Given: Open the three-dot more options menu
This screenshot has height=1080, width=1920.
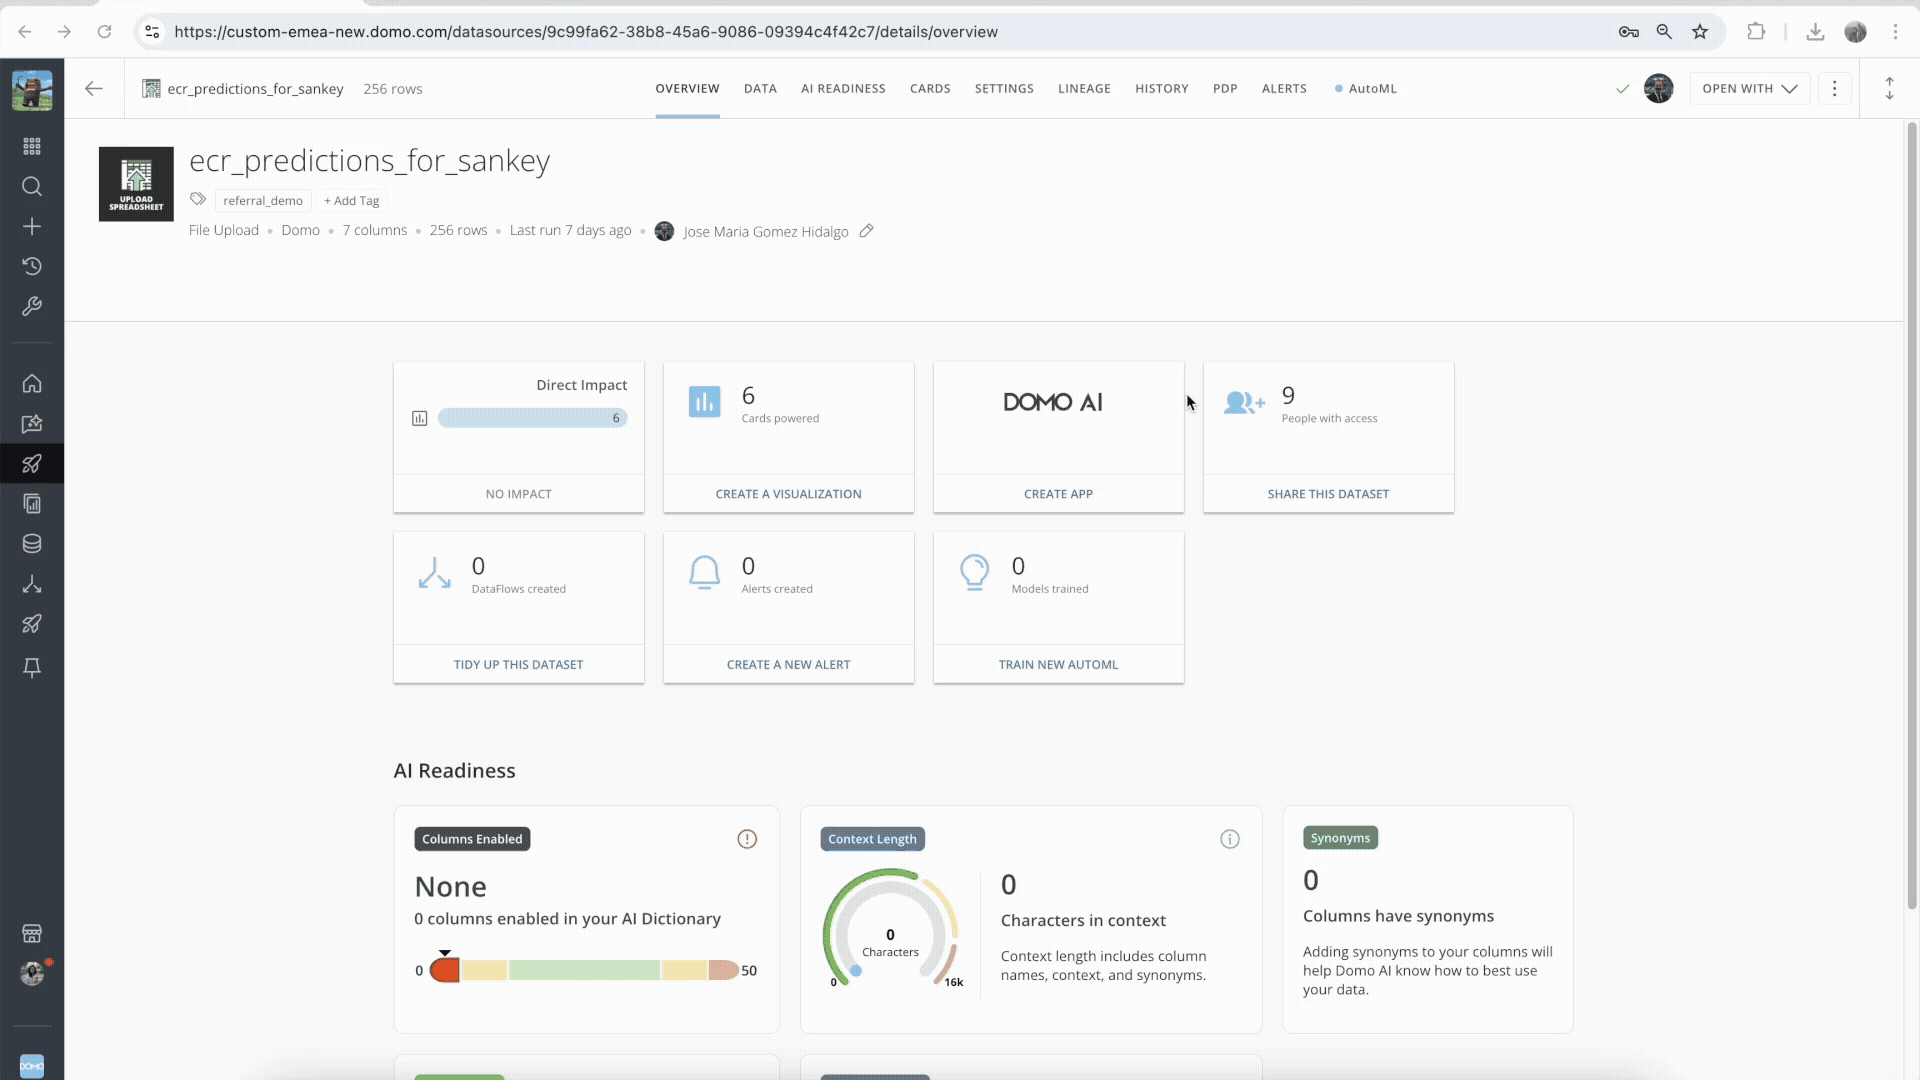Looking at the screenshot, I should tap(1834, 89).
